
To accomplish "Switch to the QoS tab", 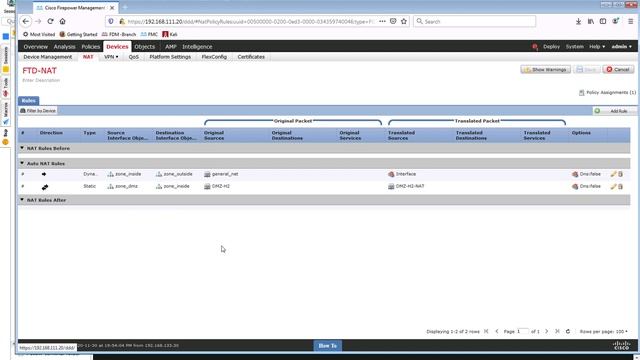I will pyautogui.click(x=134, y=57).
